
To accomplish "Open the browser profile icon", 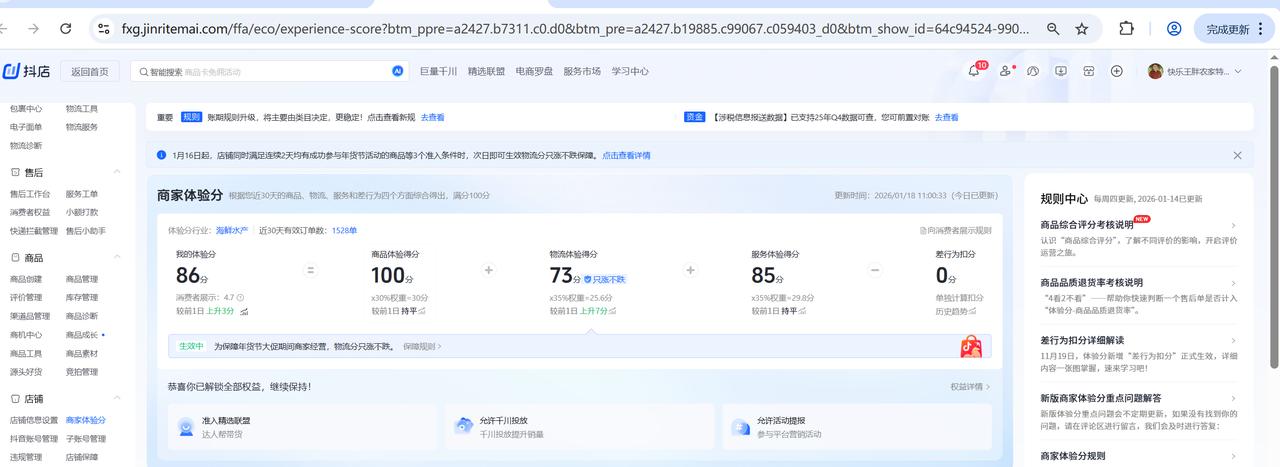I will tap(1174, 29).
